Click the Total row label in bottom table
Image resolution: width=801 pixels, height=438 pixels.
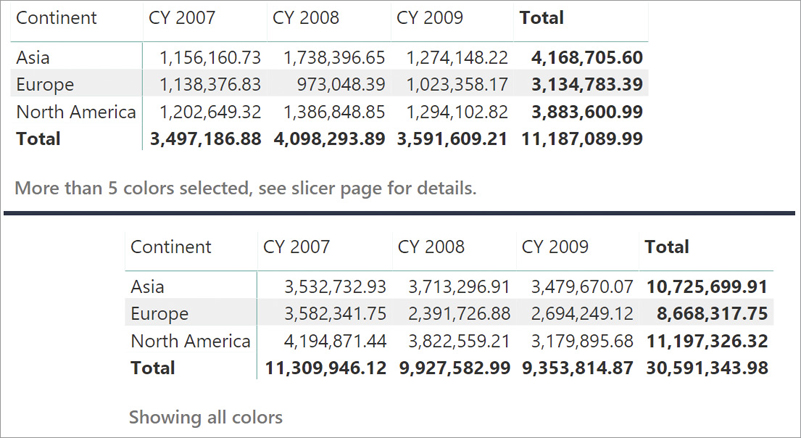point(153,368)
